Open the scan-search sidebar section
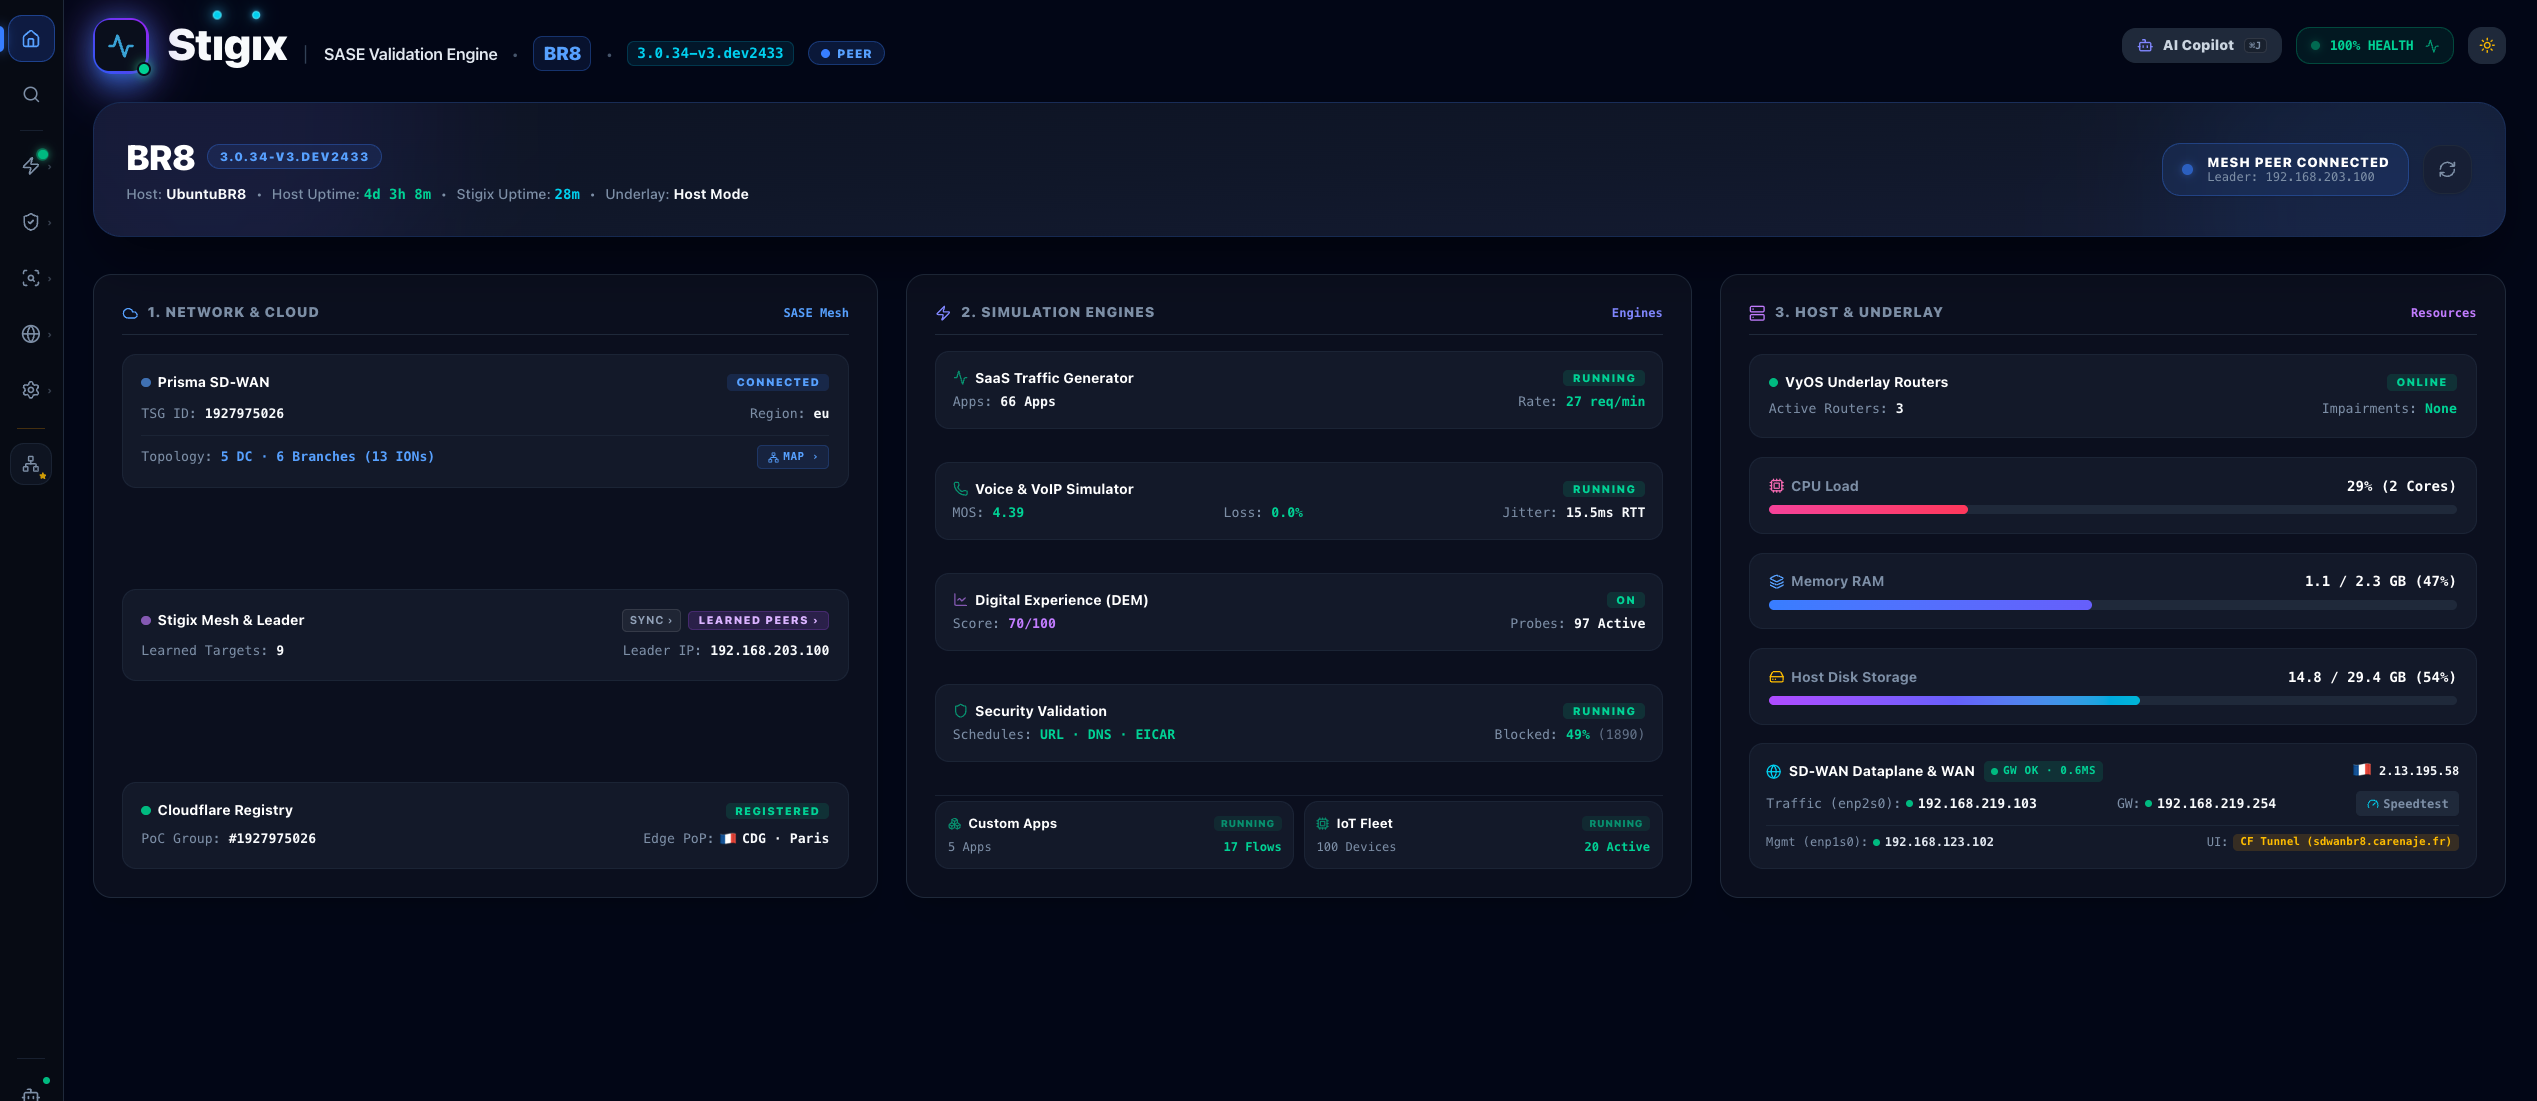This screenshot has height=1101, width=2537. (x=31, y=278)
